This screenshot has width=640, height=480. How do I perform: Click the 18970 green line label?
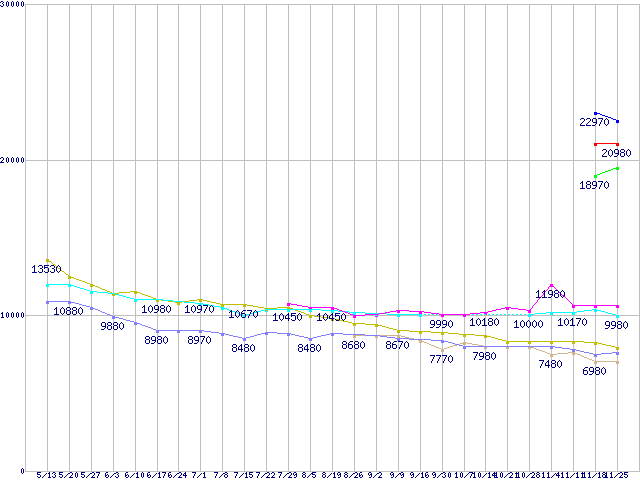point(594,185)
